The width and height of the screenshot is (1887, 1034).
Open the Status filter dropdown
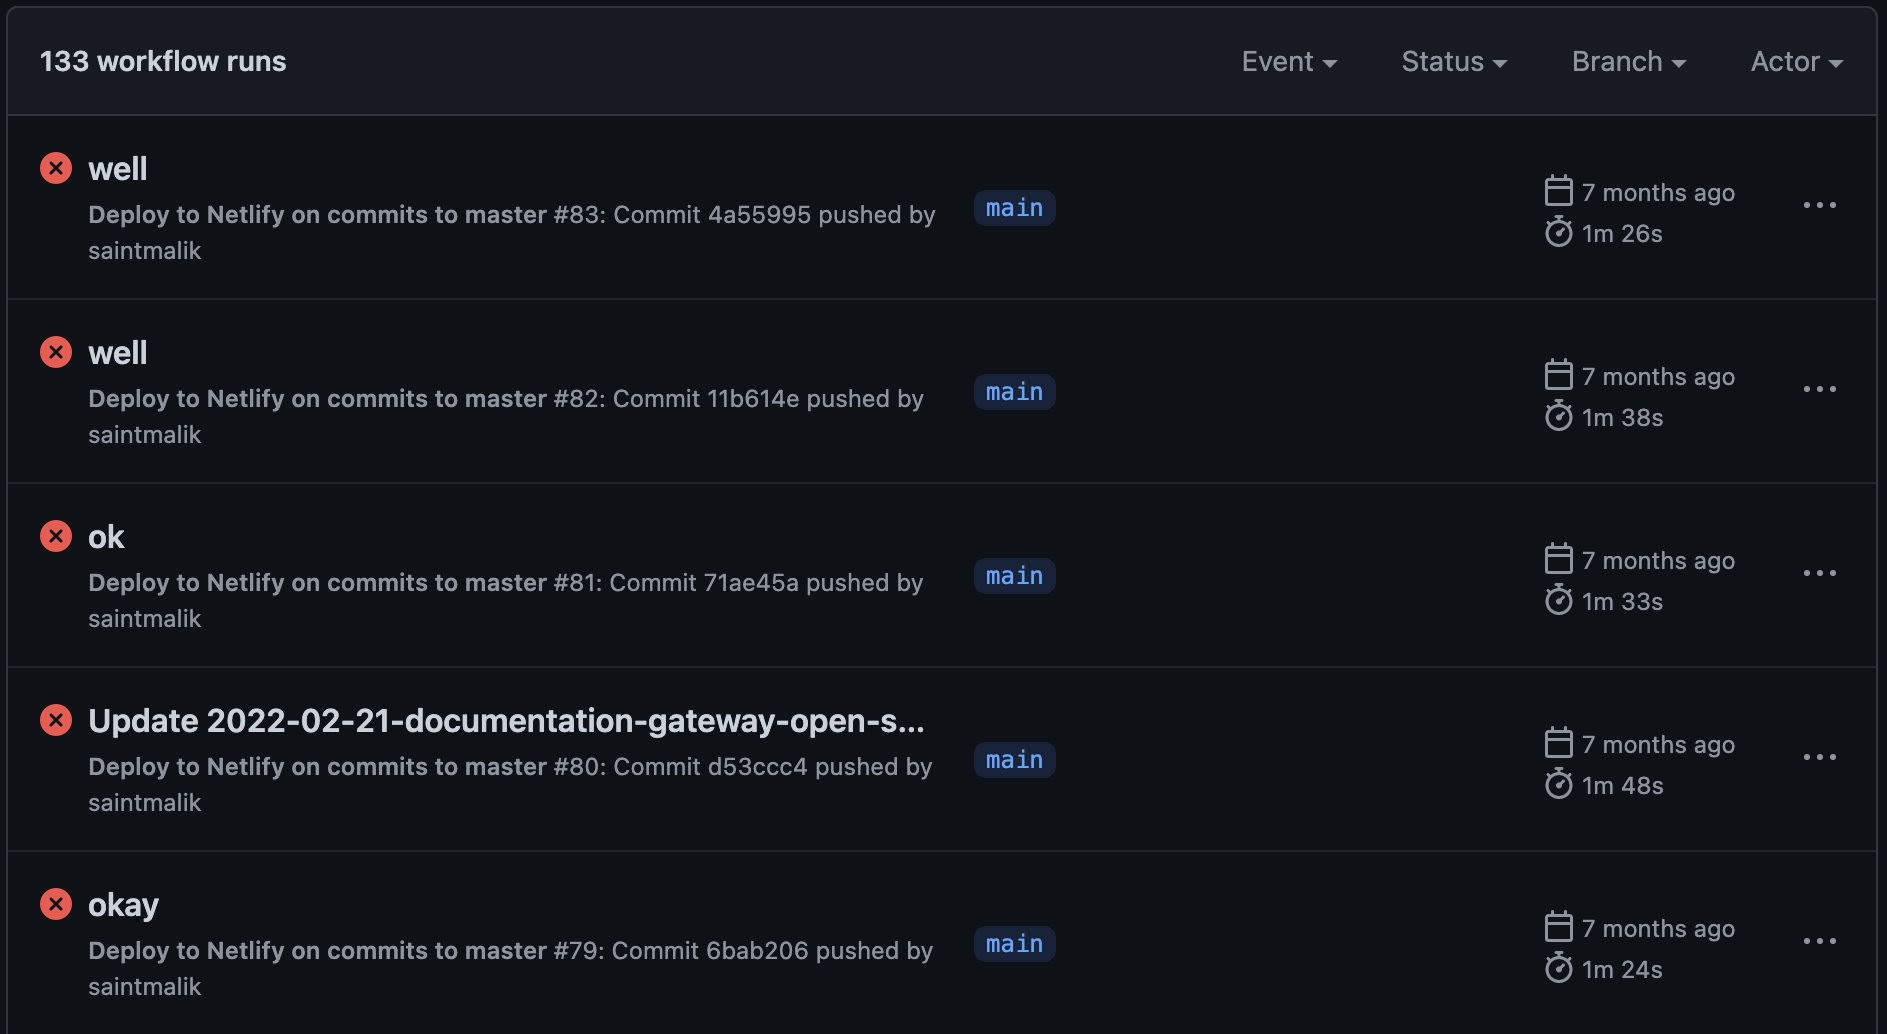click(1454, 62)
